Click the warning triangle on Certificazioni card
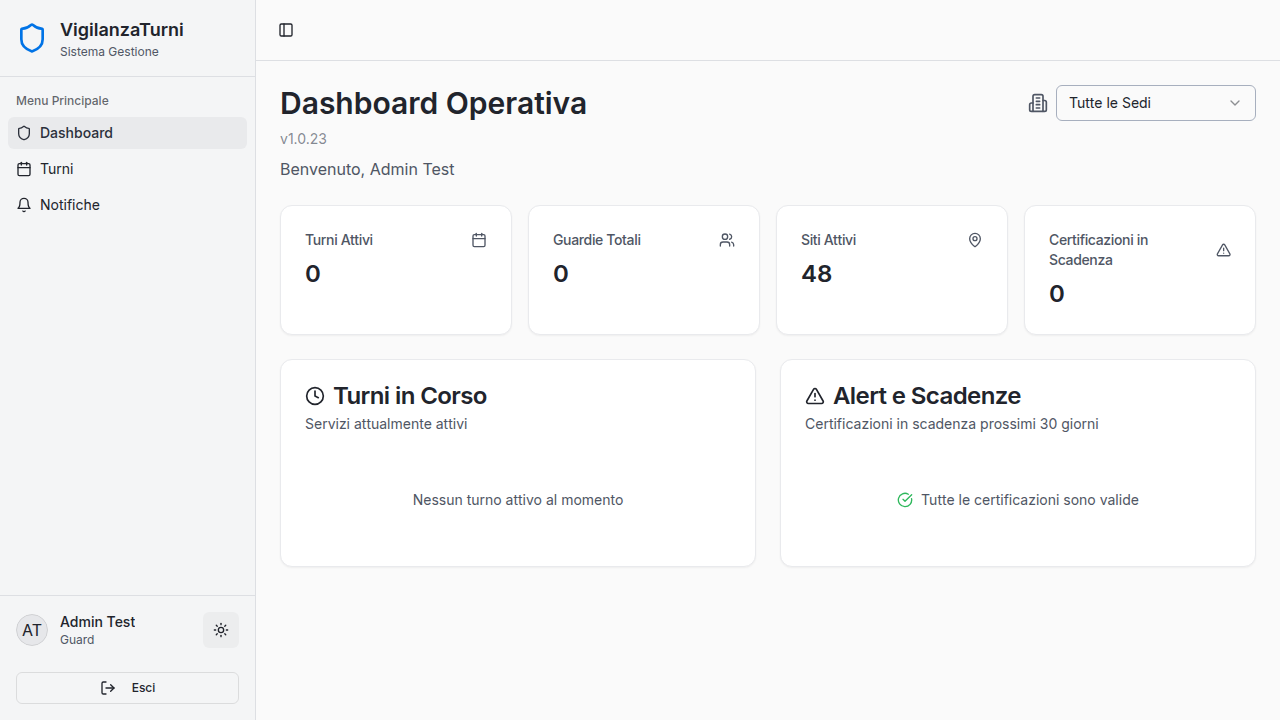 point(1223,250)
